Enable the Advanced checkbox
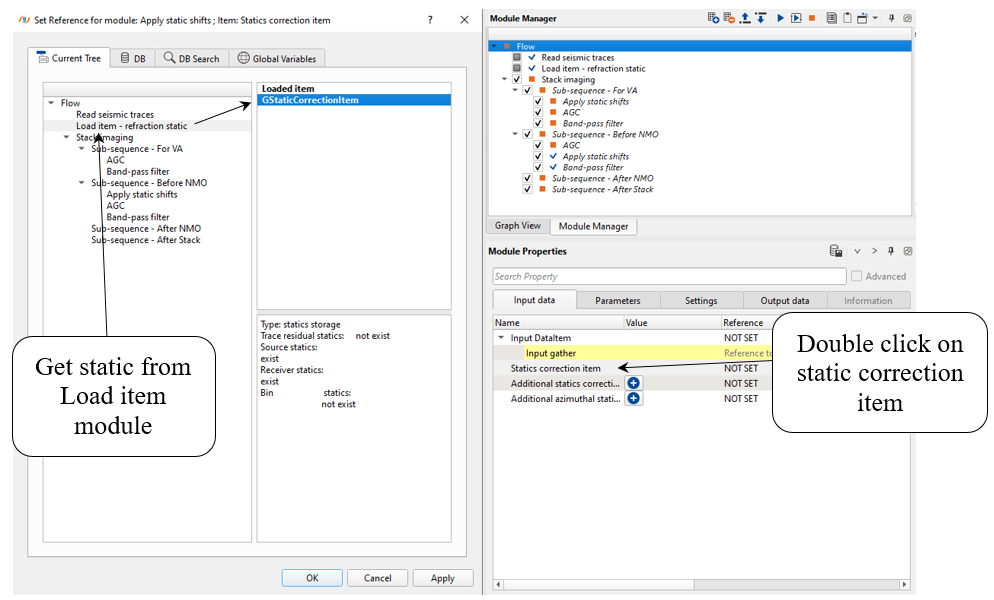This screenshot has height=600, width=994. click(x=856, y=276)
